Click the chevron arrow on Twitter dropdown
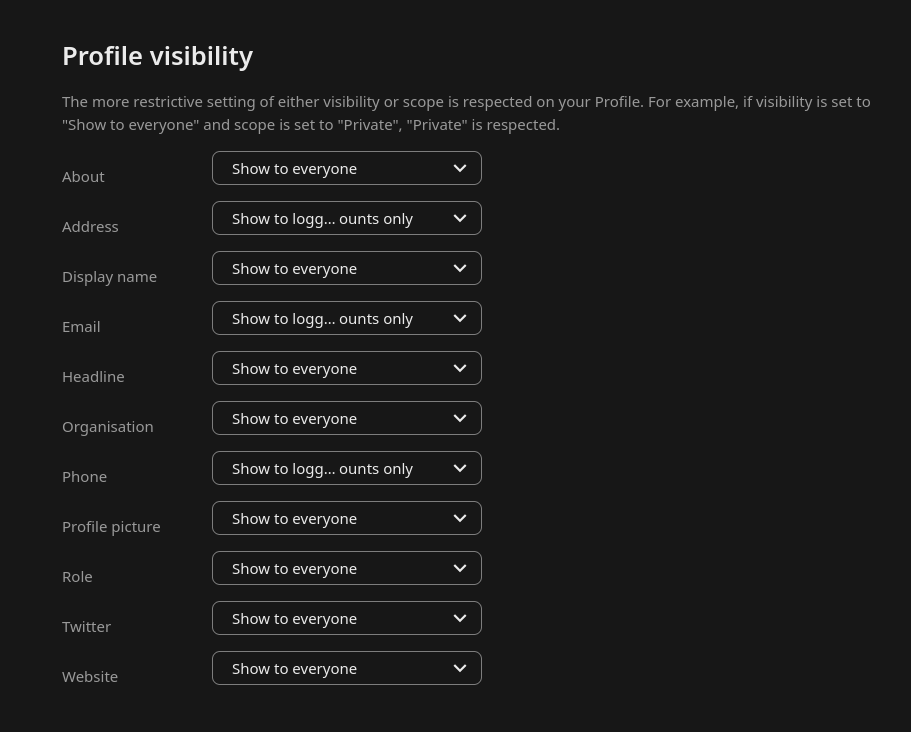The image size is (911, 732). pyautogui.click(x=460, y=618)
